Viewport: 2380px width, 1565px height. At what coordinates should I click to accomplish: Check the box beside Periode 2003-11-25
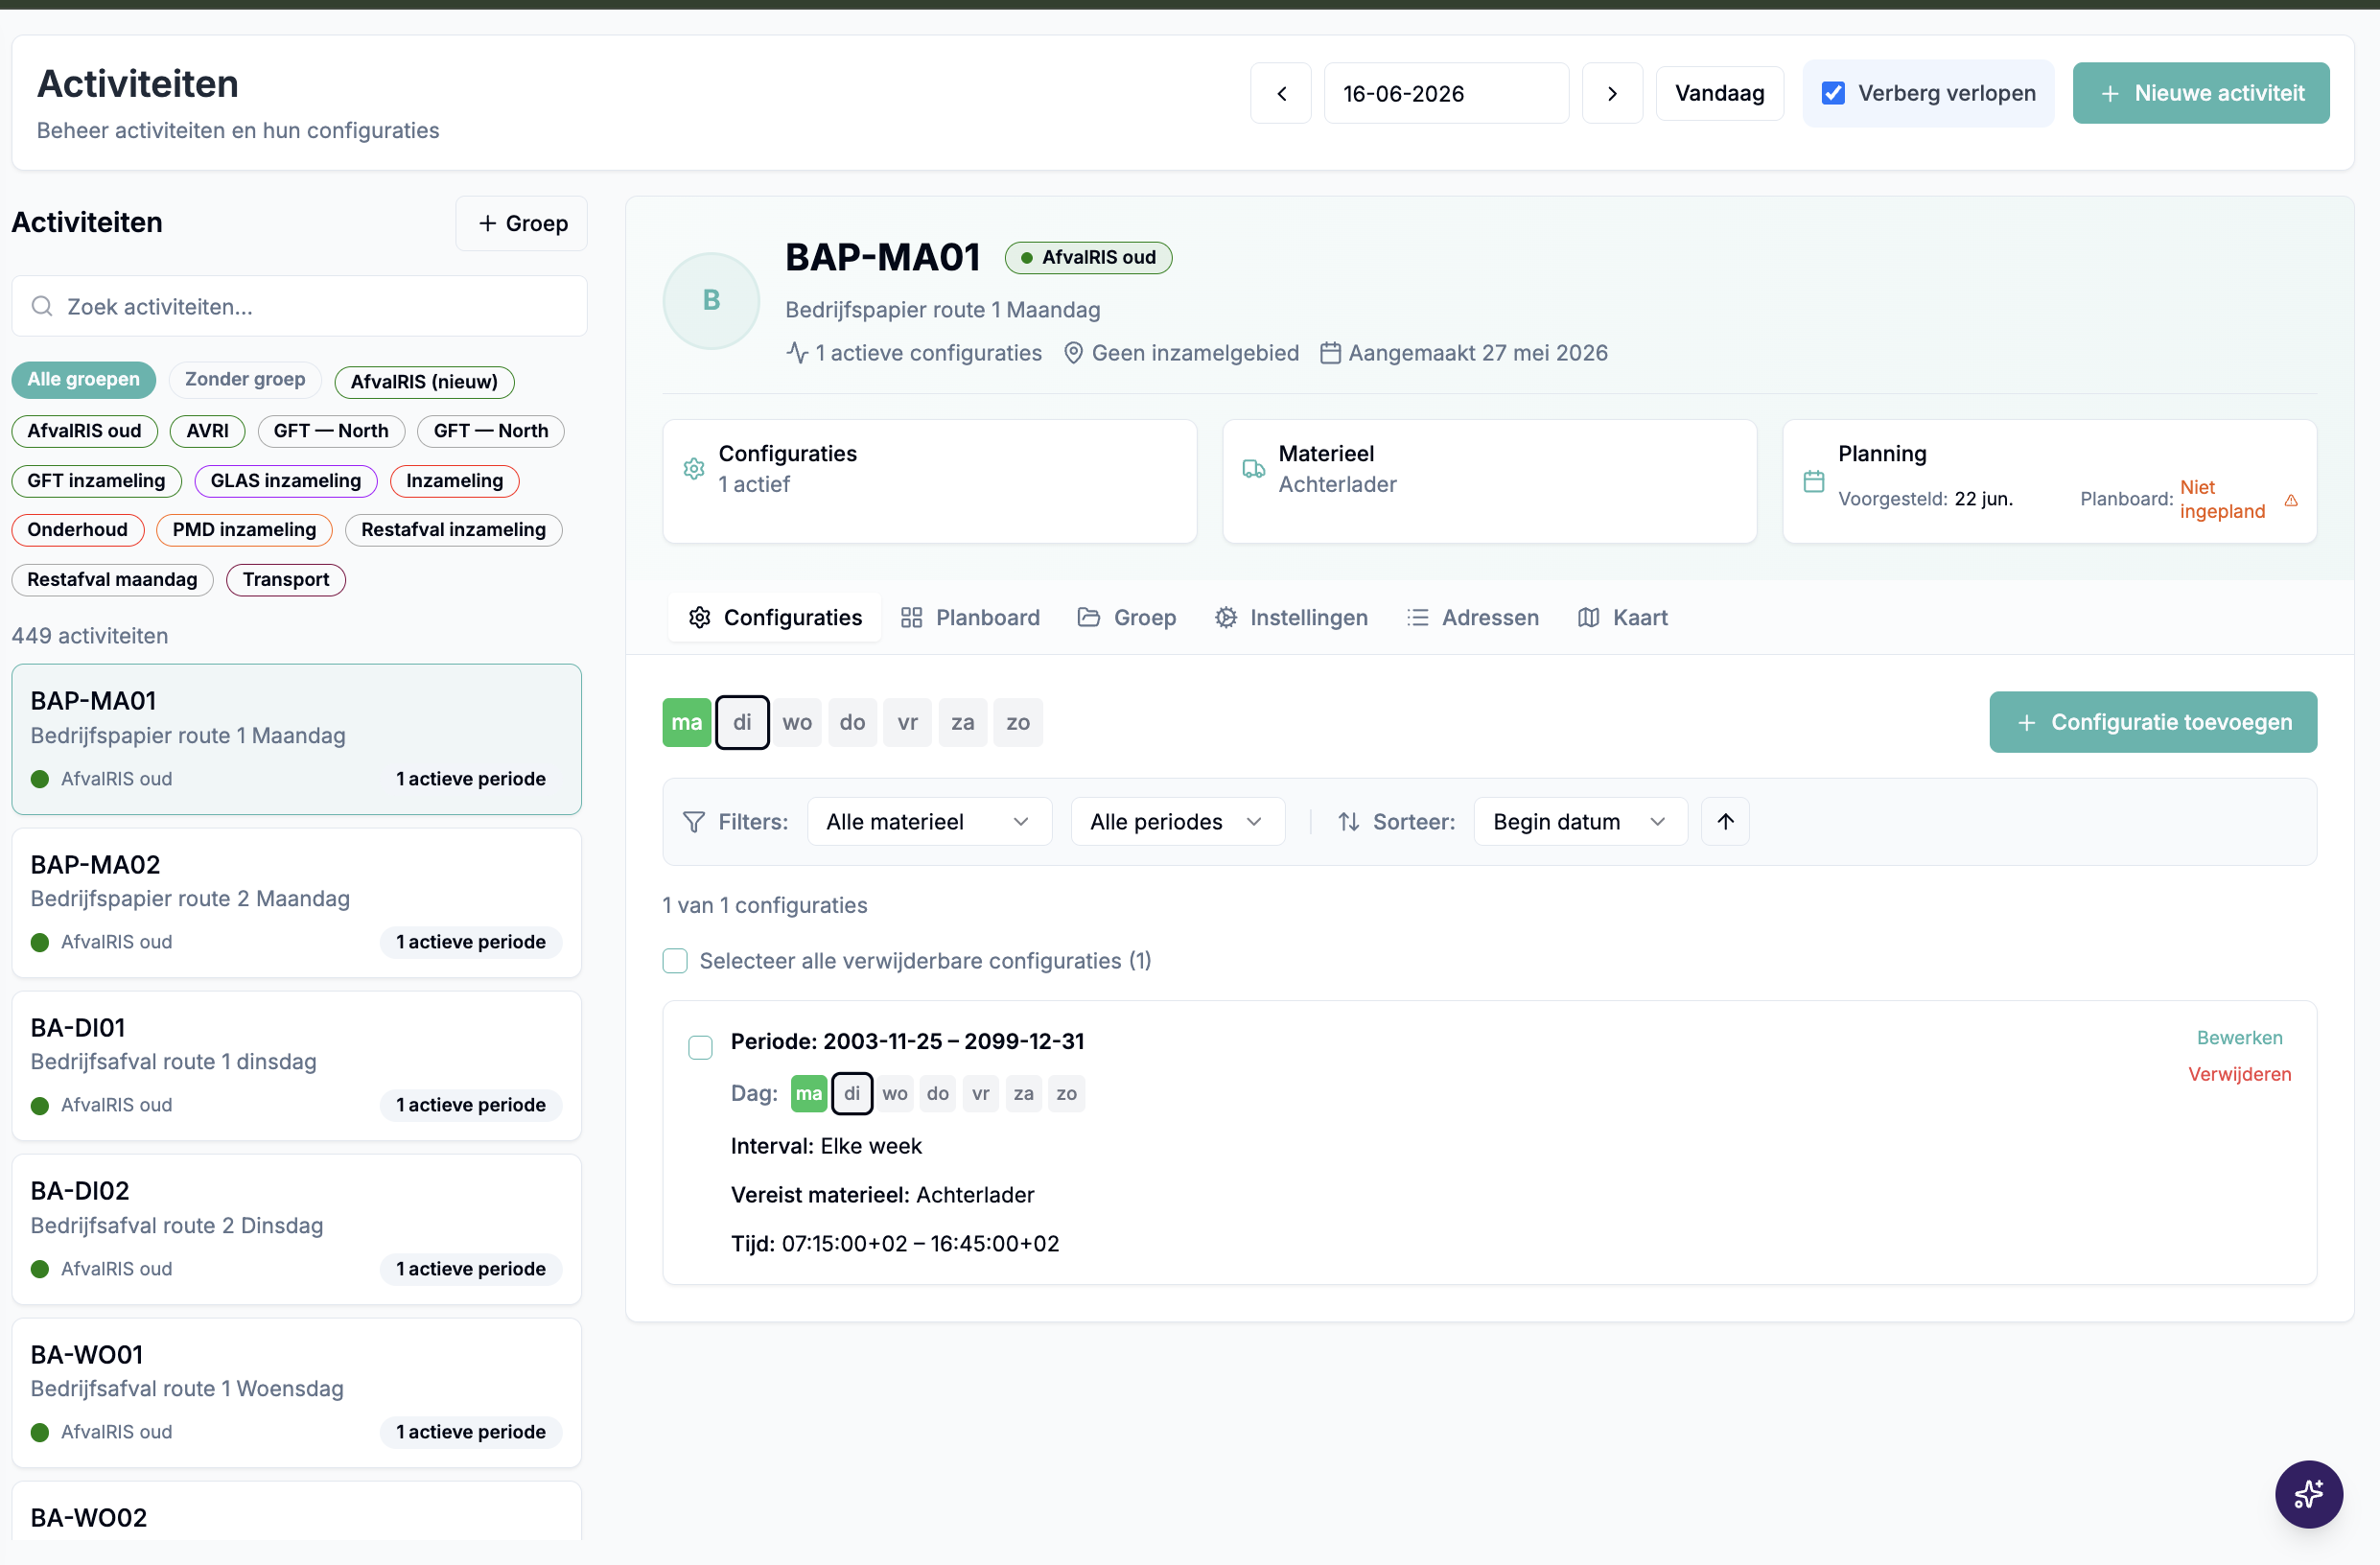tap(700, 1047)
